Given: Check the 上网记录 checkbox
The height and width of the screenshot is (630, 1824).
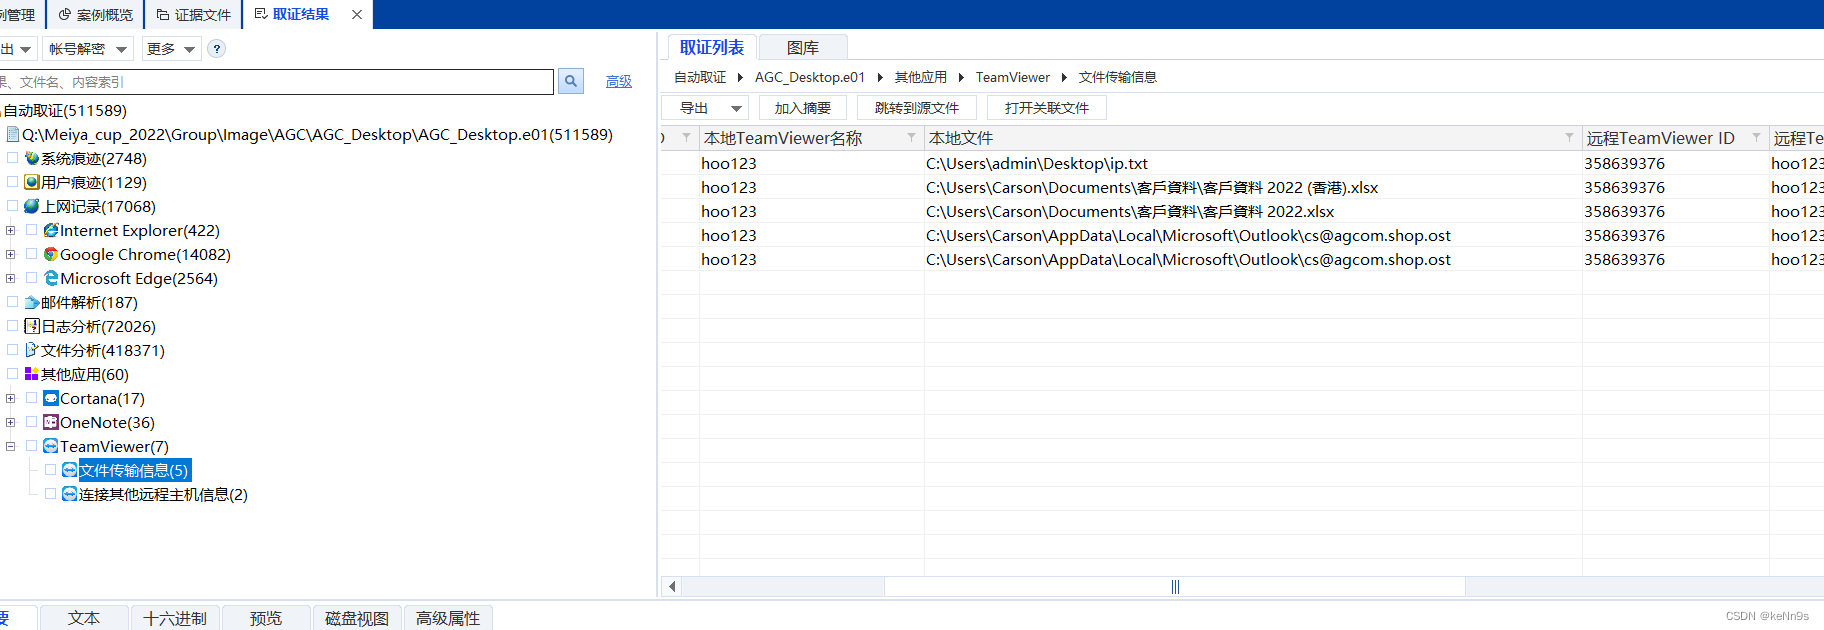Looking at the screenshot, I should tap(12, 206).
